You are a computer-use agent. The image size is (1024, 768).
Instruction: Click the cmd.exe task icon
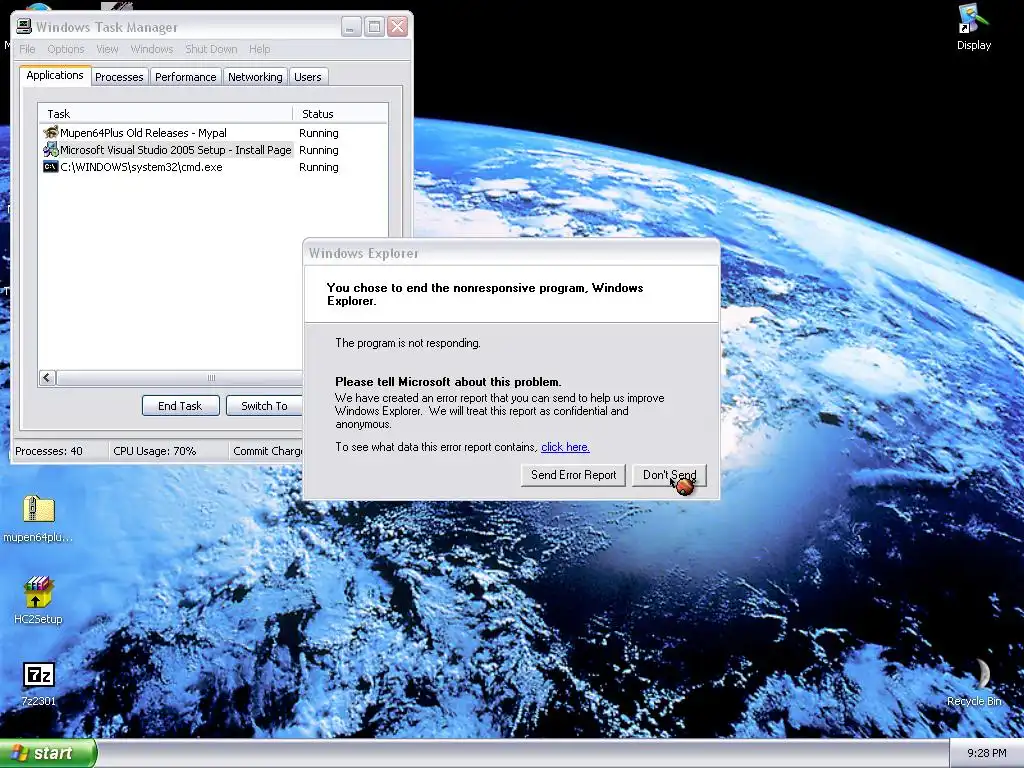(x=50, y=167)
